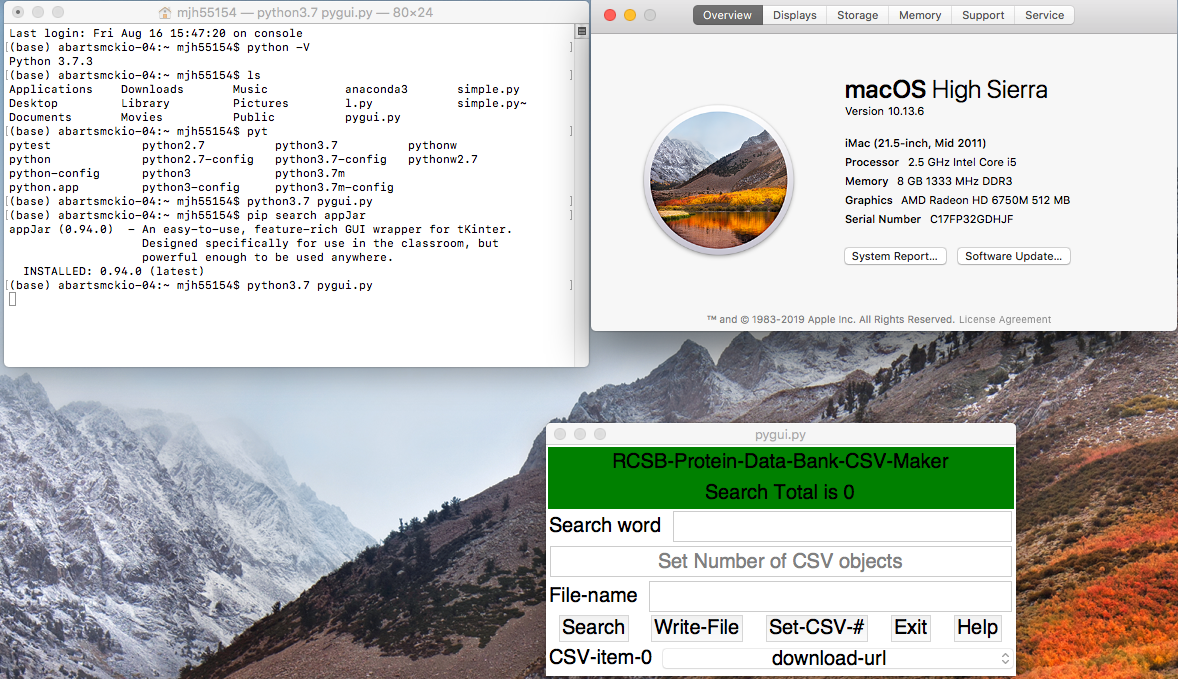This screenshot has width=1178, height=679.
Task: Click the Serial Number value C17FP32GDHJF
Action: [971, 219]
